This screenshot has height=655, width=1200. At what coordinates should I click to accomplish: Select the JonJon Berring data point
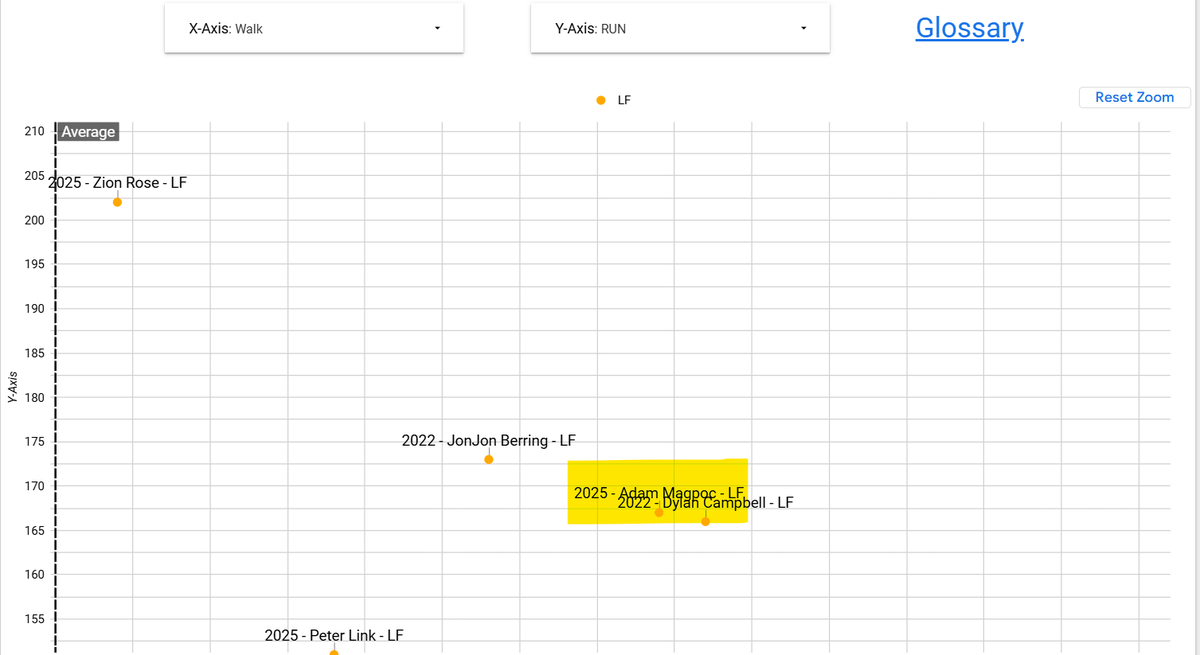(488, 460)
